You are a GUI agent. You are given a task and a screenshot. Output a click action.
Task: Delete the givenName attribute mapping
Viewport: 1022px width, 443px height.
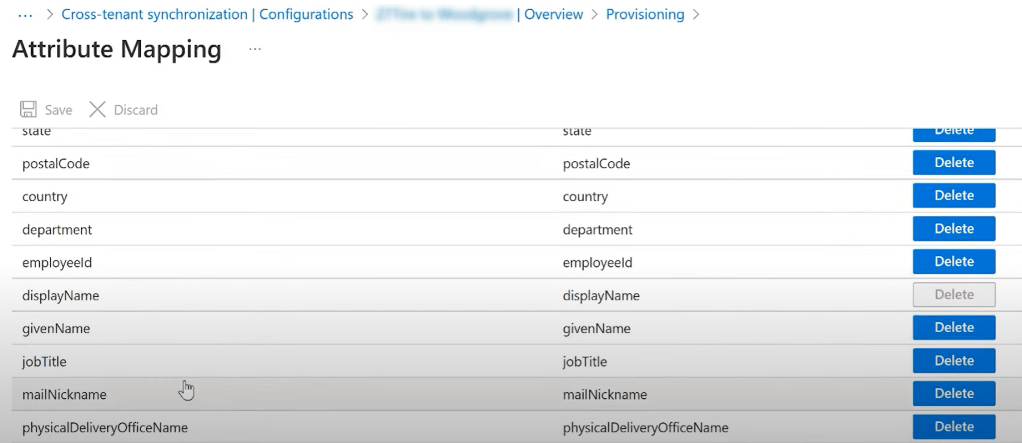[x=953, y=328]
